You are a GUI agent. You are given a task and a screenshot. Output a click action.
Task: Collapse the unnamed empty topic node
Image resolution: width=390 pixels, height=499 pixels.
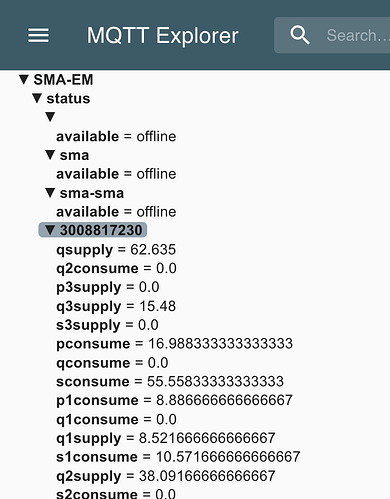(x=50, y=117)
